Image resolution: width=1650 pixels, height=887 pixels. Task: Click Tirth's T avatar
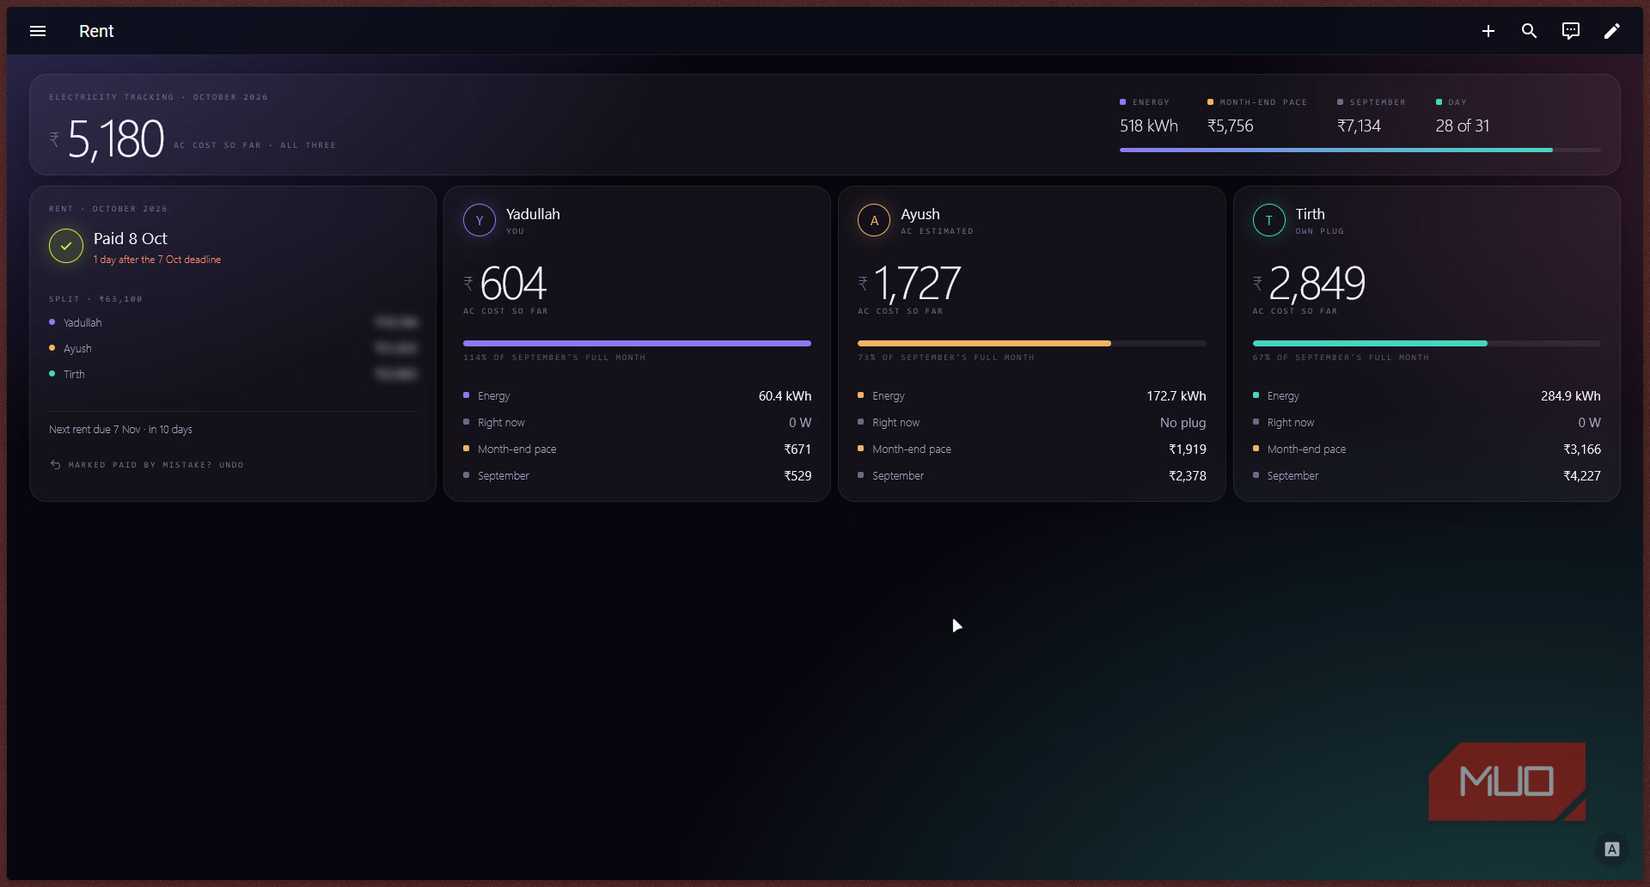click(1269, 220)
